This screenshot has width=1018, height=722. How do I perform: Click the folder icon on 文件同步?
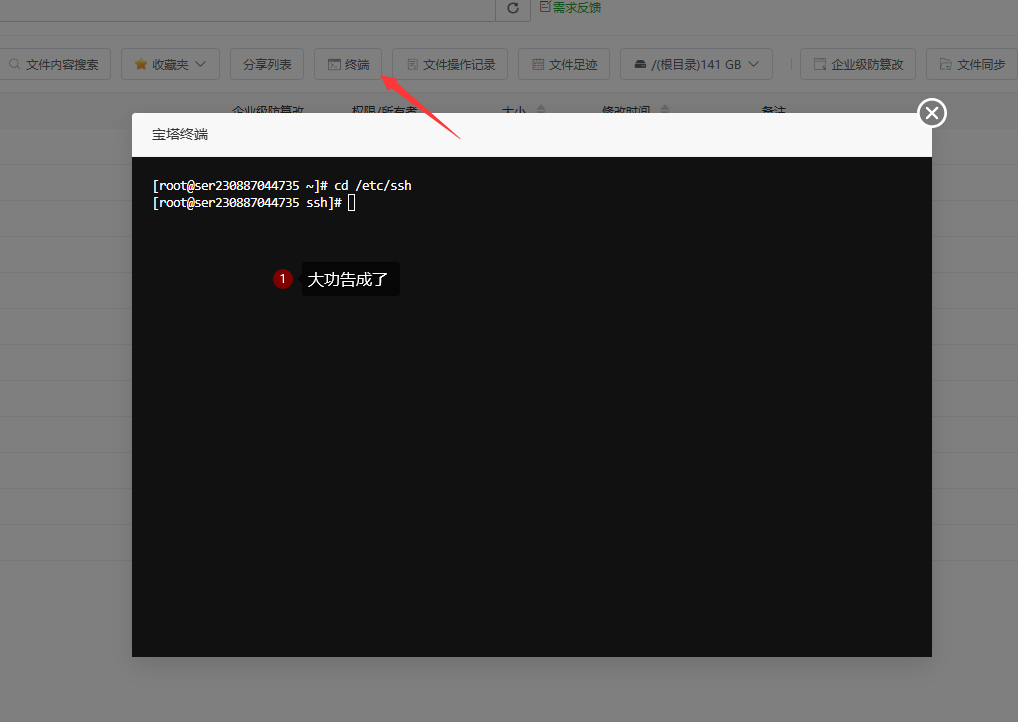coord(946,64)
